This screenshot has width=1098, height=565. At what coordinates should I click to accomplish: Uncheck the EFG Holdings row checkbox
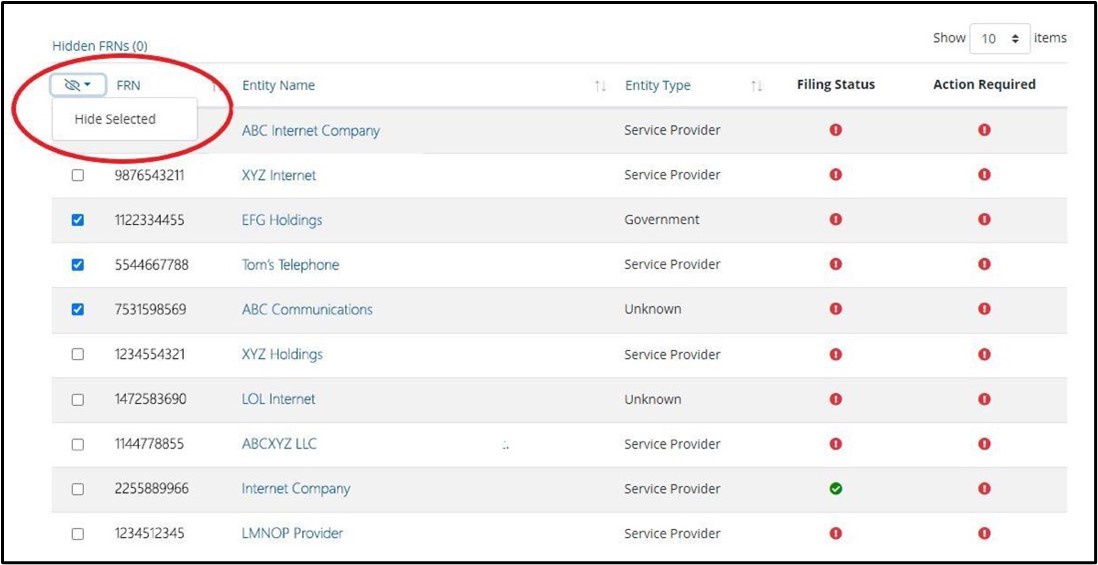[78, 220]
